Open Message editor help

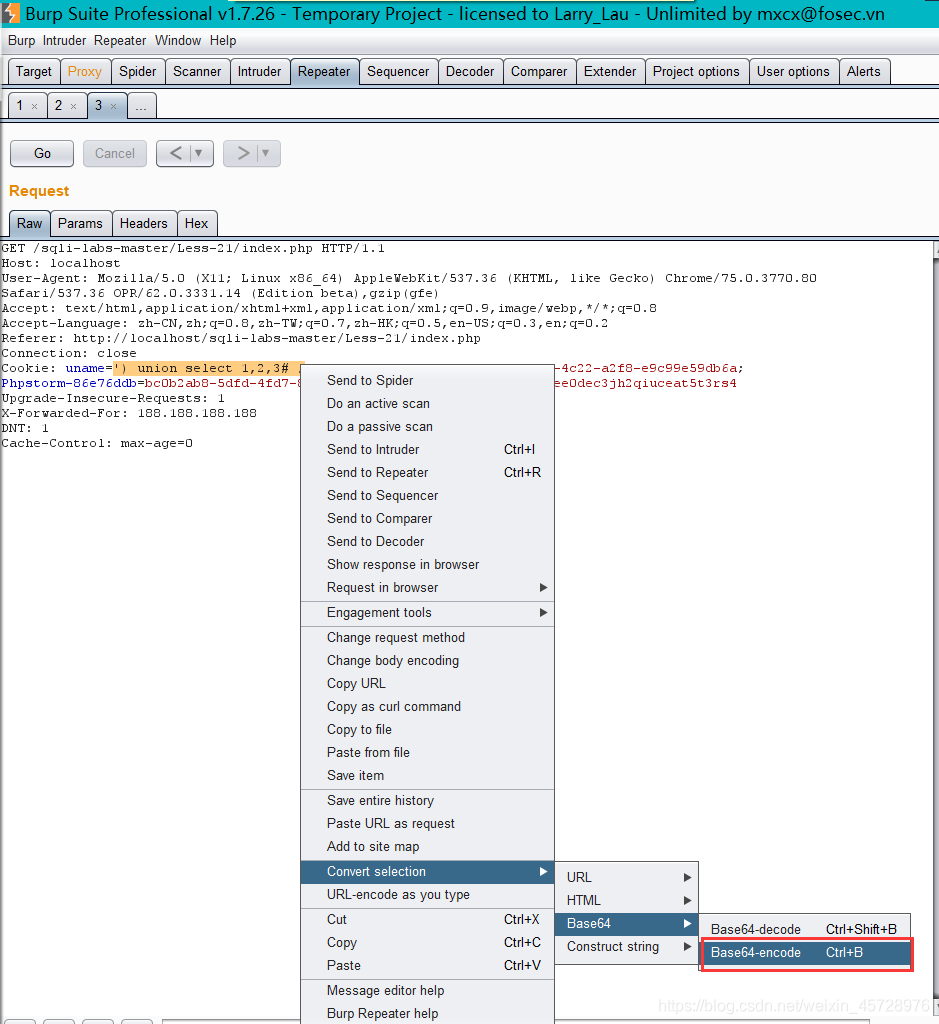coord(427,991)
